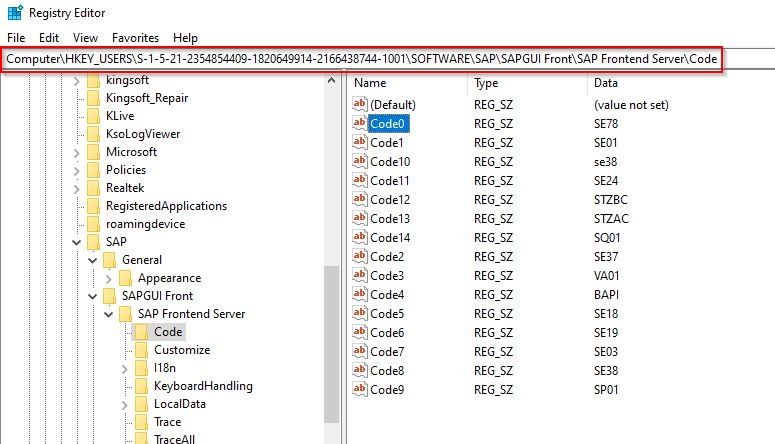
Task: Click the string icon of Code14
Action: (360, 237)
